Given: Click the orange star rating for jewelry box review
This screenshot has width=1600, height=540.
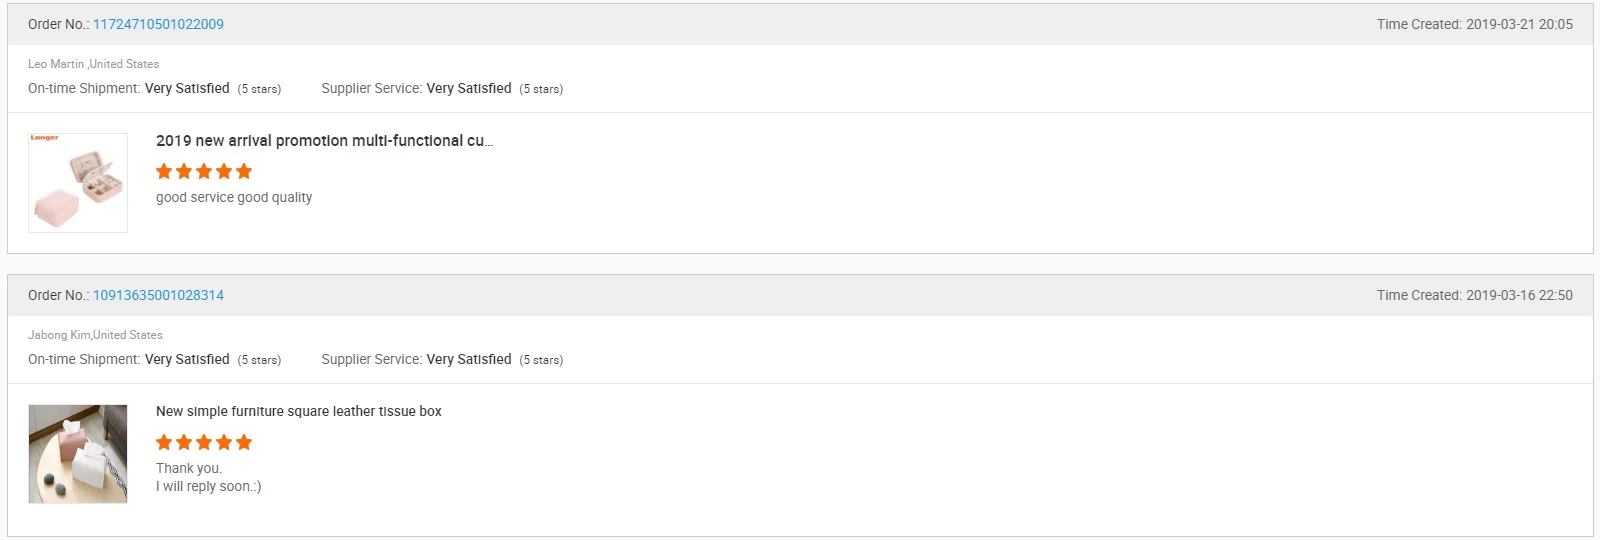Looking at the screenshot, I should point(204,171).
